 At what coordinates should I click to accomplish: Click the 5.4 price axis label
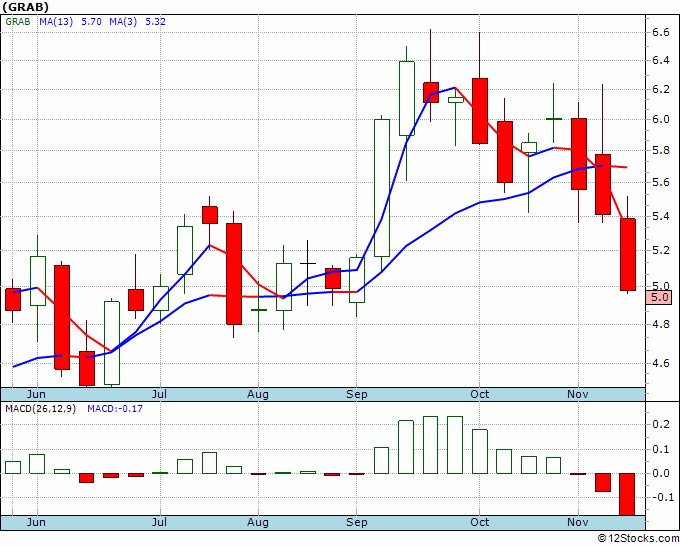(x=661, y=216)
